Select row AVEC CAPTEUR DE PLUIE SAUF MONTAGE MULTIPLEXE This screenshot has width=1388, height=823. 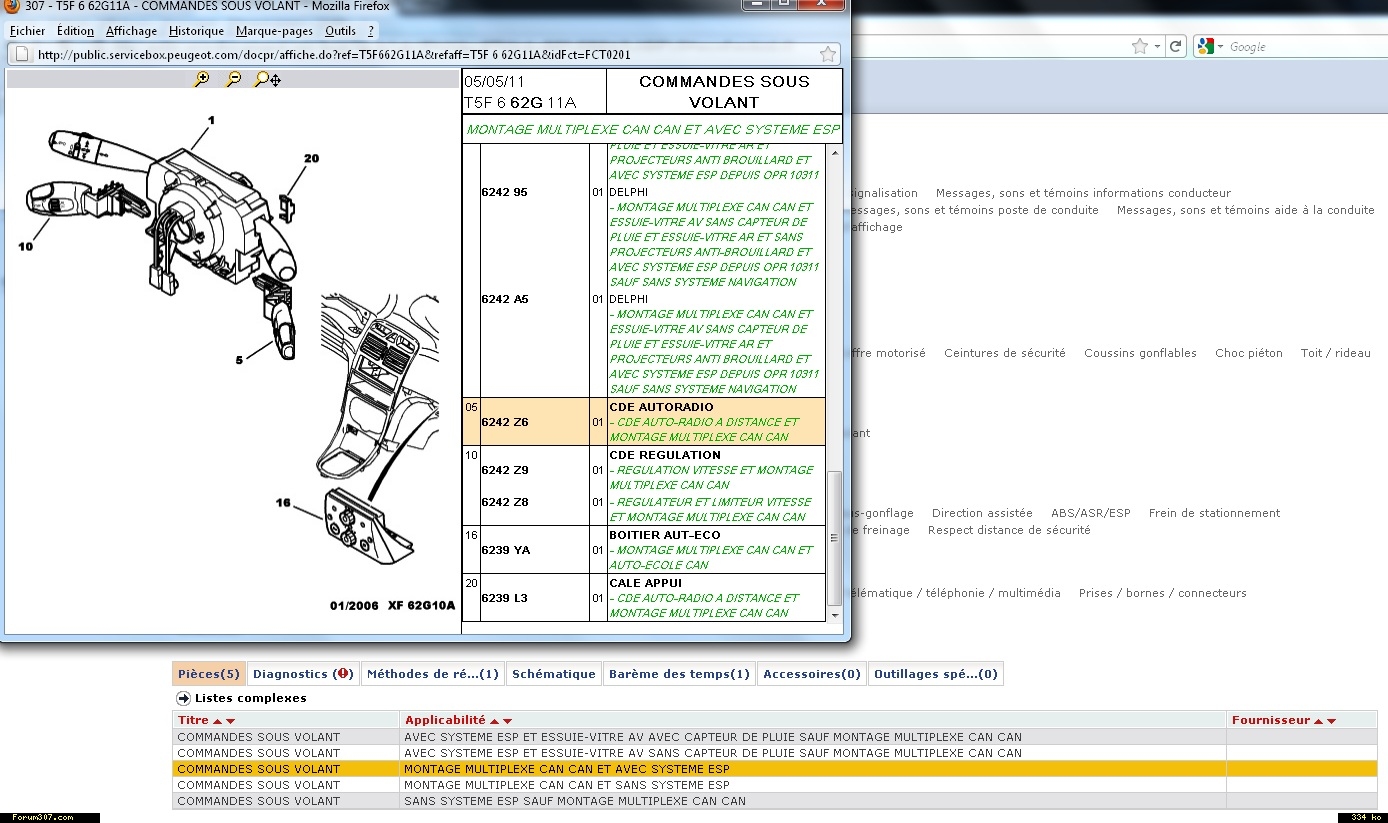(775, 737)
